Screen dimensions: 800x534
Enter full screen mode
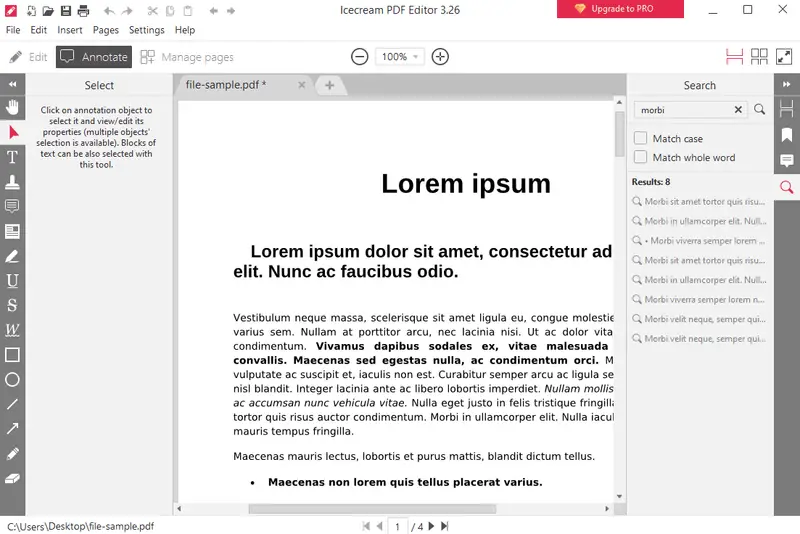(x=784, y=57)
